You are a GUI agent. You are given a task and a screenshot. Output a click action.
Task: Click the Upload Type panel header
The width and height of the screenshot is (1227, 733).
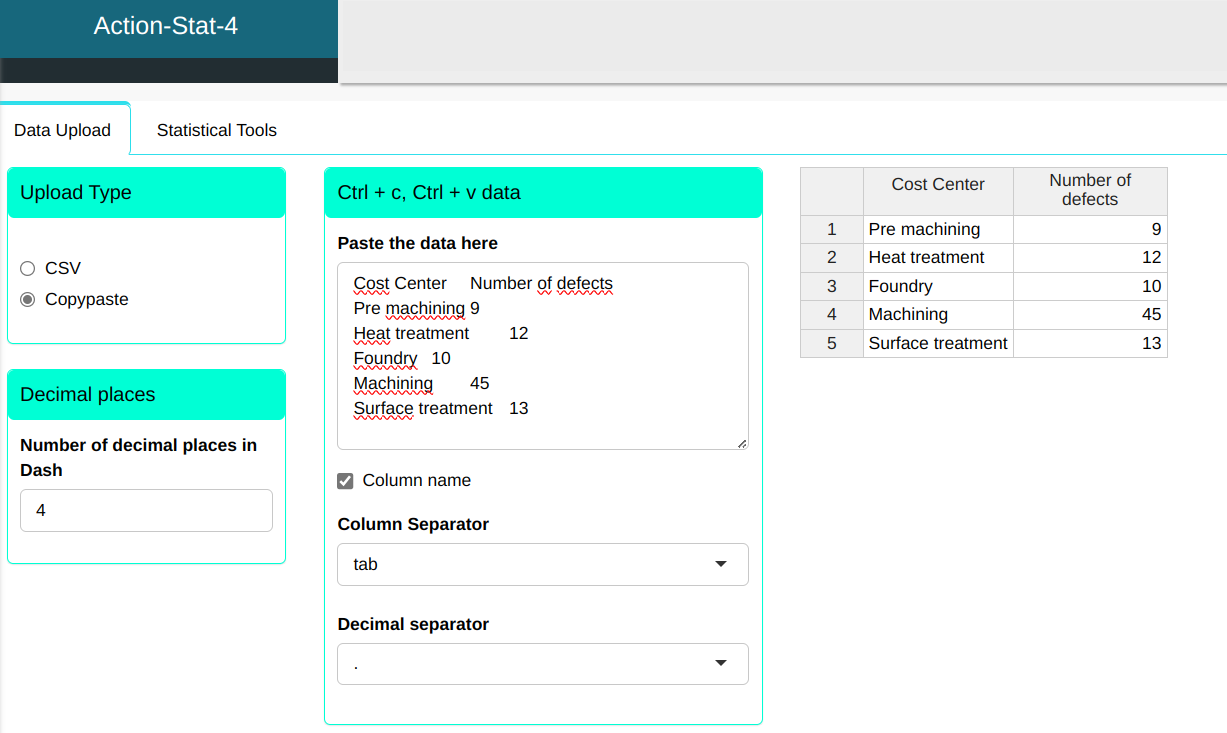(146, 193)
